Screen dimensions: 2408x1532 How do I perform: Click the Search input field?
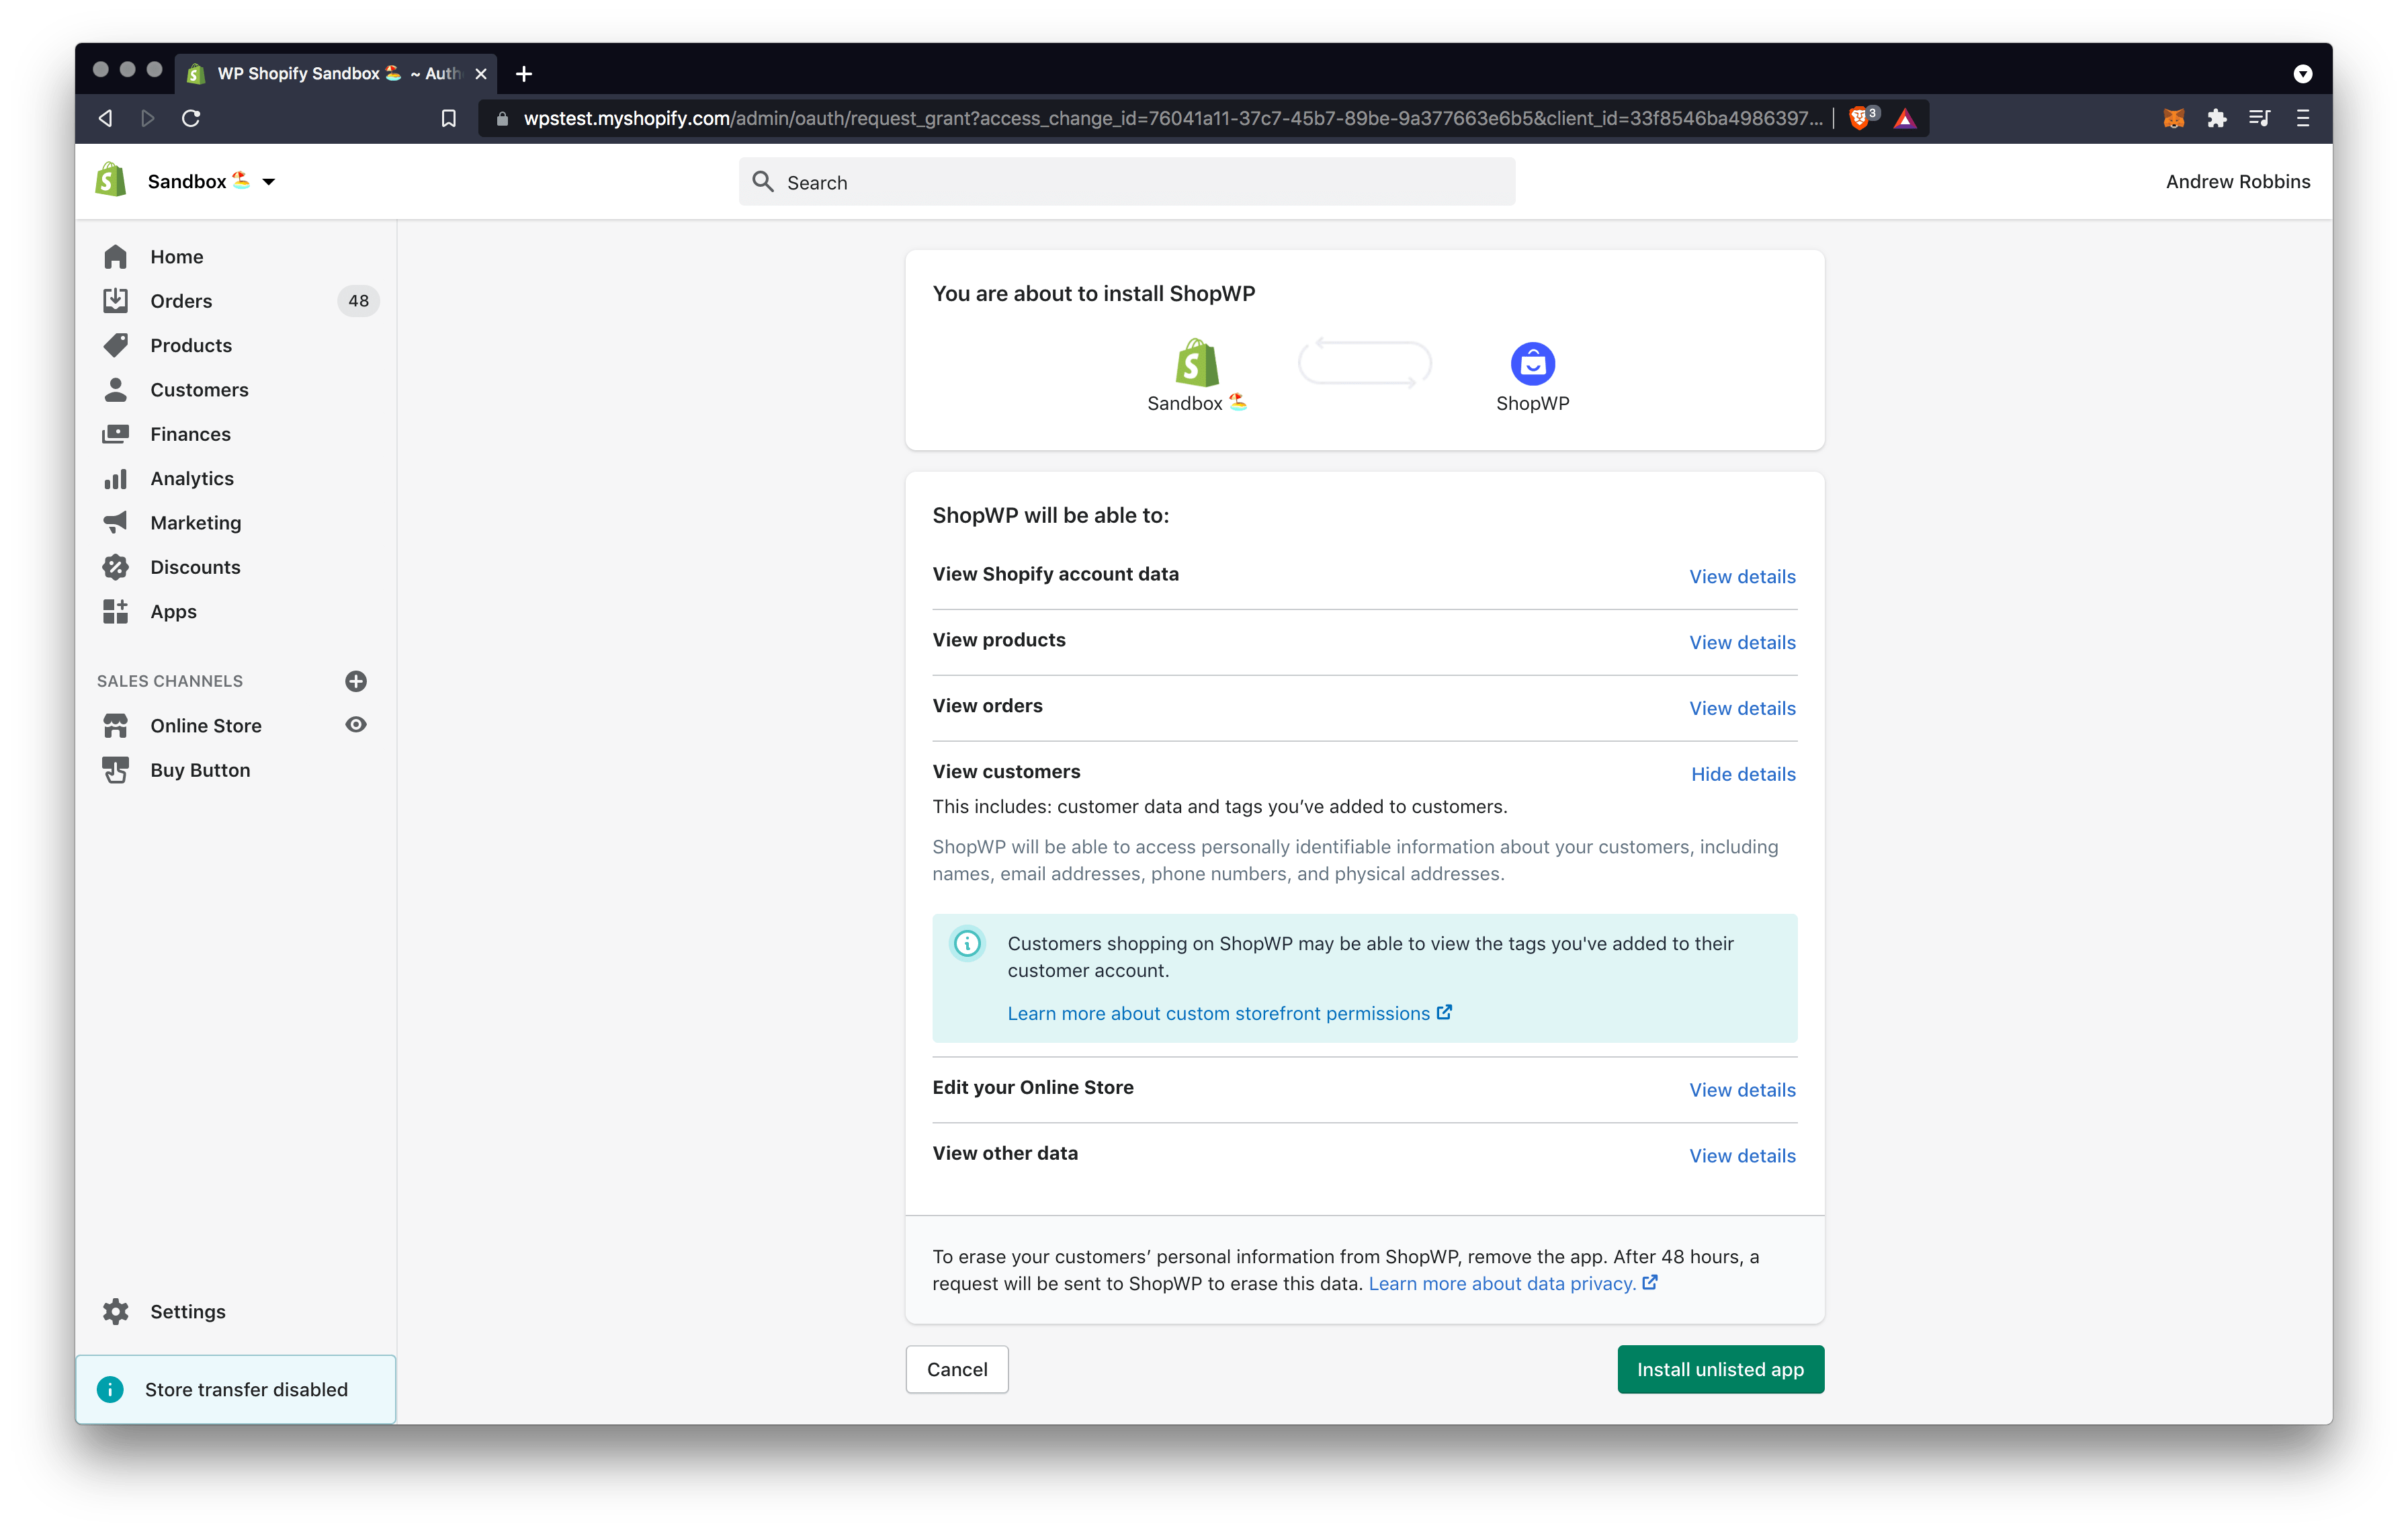coord(1127,182)
